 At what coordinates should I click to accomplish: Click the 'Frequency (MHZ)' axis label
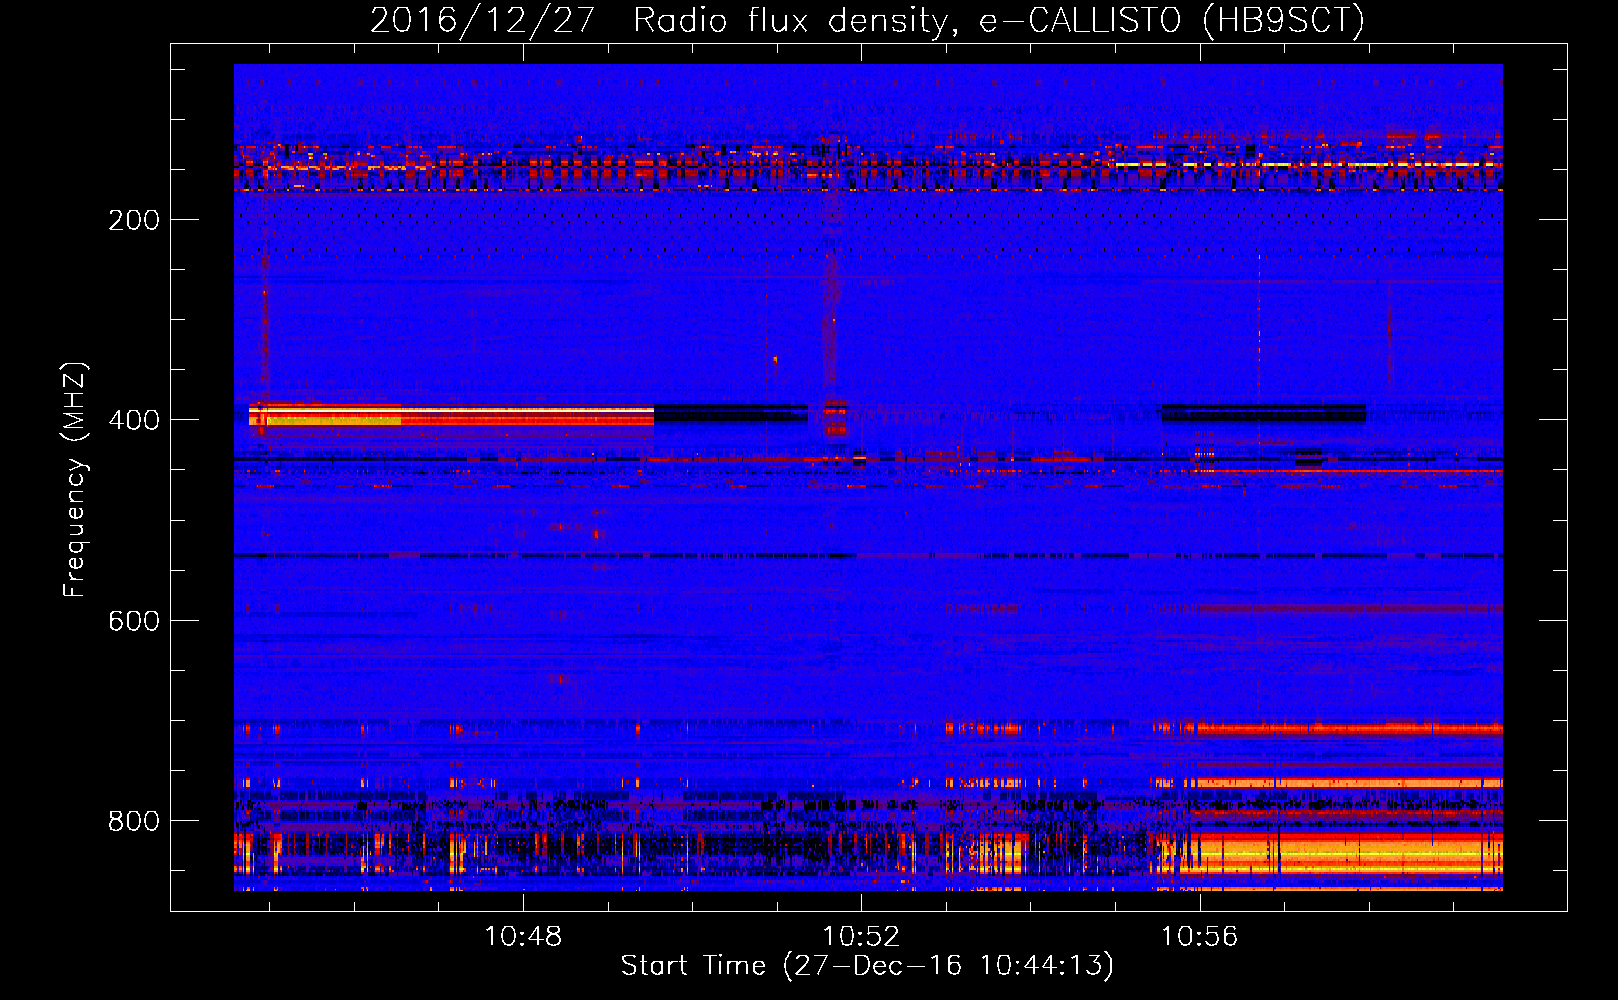pos(75,479)
